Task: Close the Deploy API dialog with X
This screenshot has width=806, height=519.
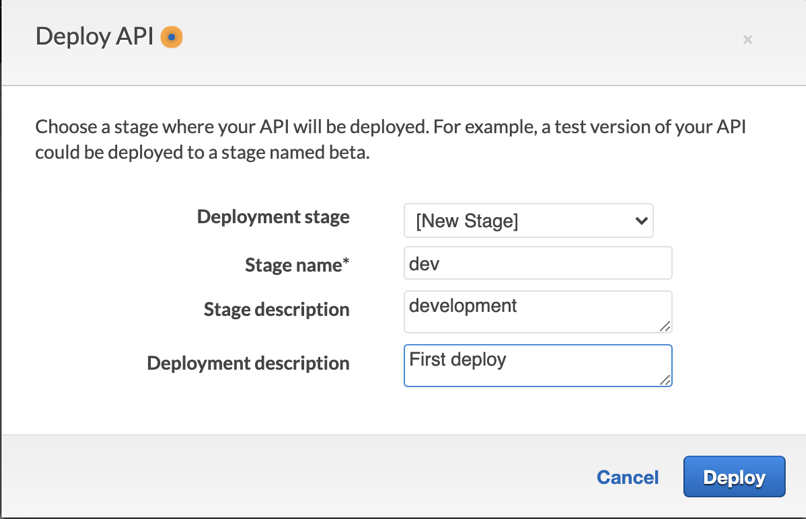Action: pyautogui.click(x=747, y=39)
